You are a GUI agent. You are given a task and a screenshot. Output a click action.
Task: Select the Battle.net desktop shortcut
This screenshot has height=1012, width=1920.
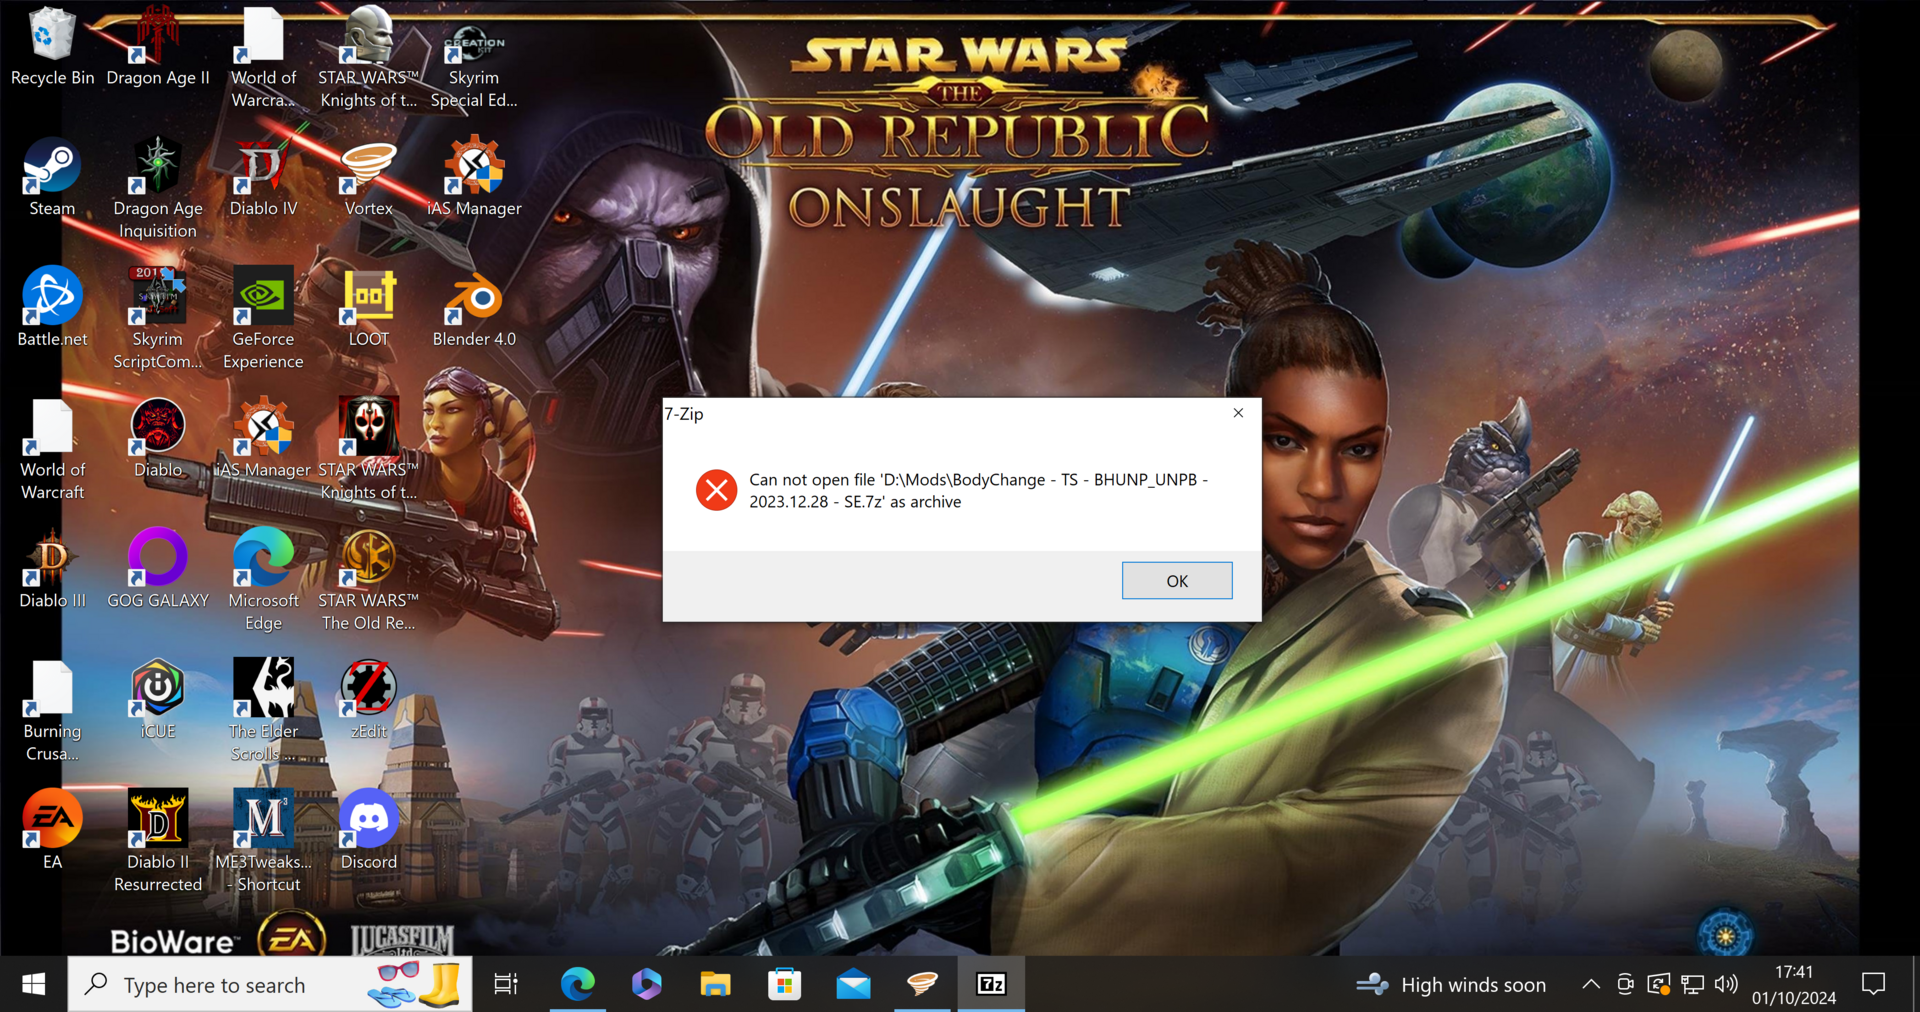pyautogui.click(x=52, y=308)
